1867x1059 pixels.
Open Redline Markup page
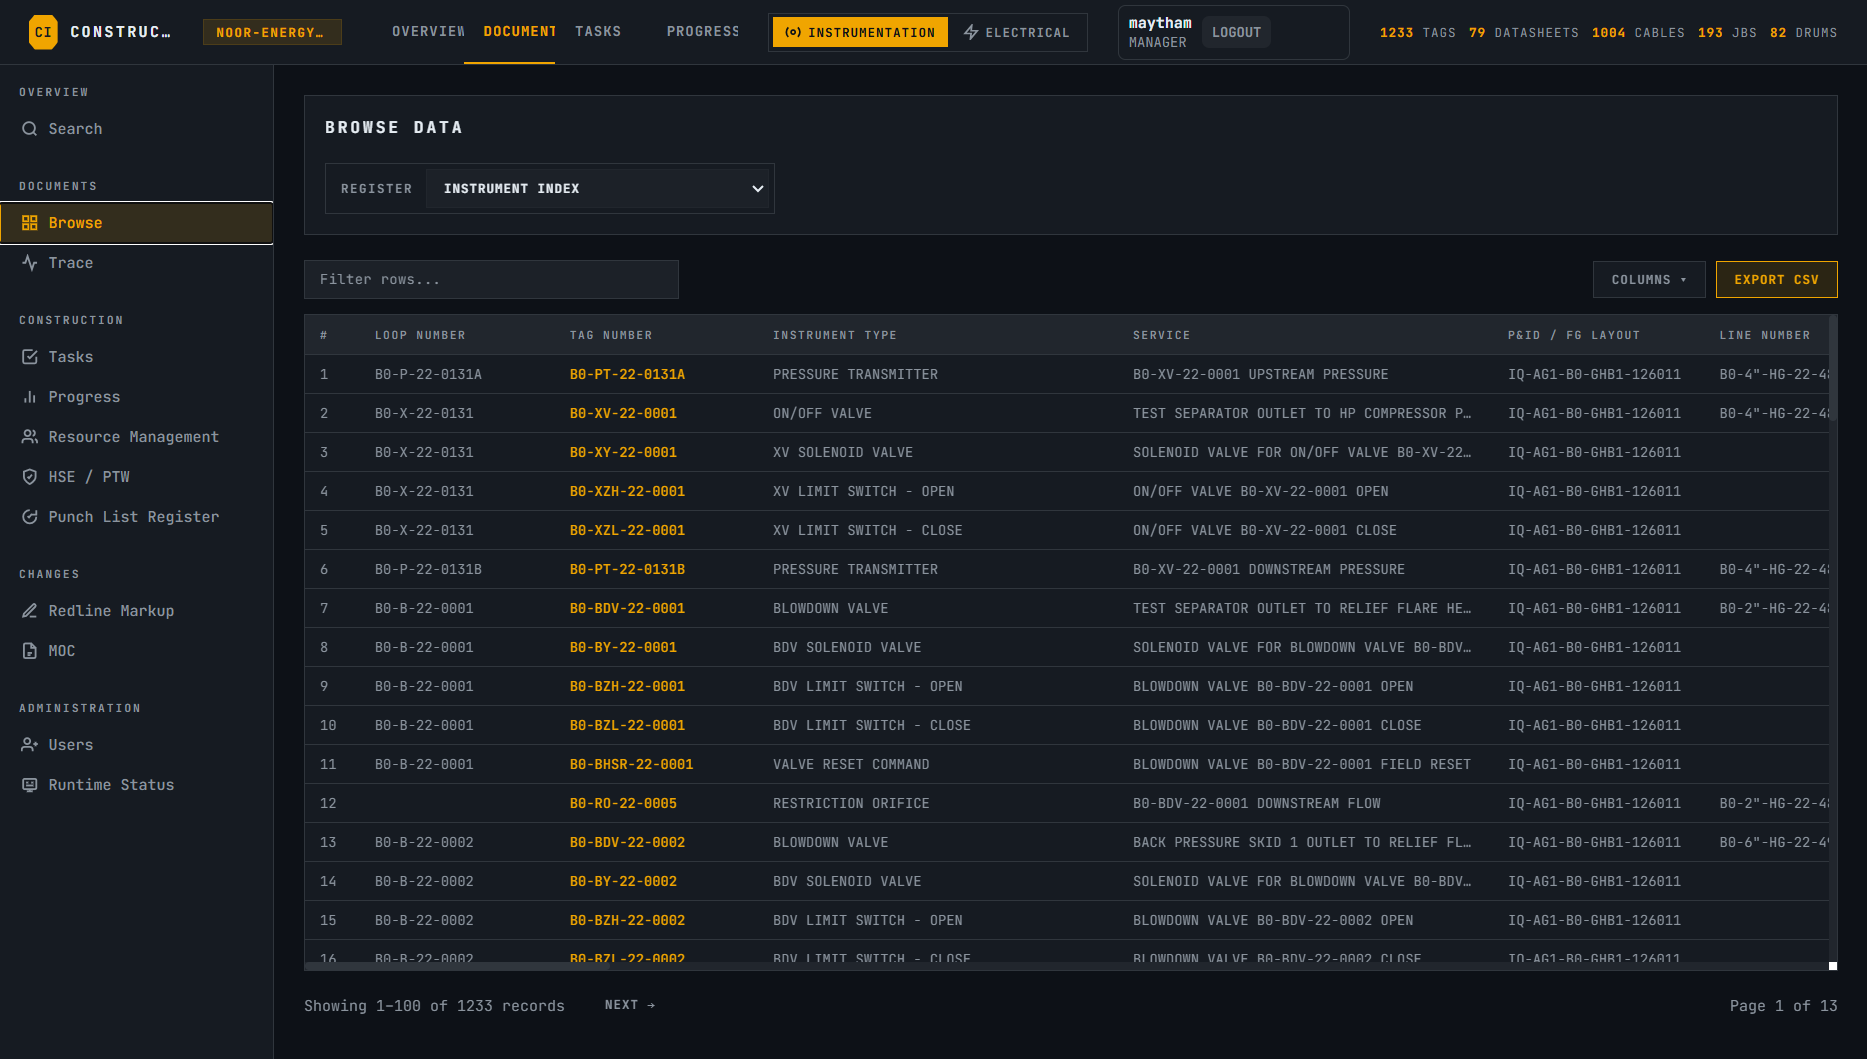(x=137, y=611)
